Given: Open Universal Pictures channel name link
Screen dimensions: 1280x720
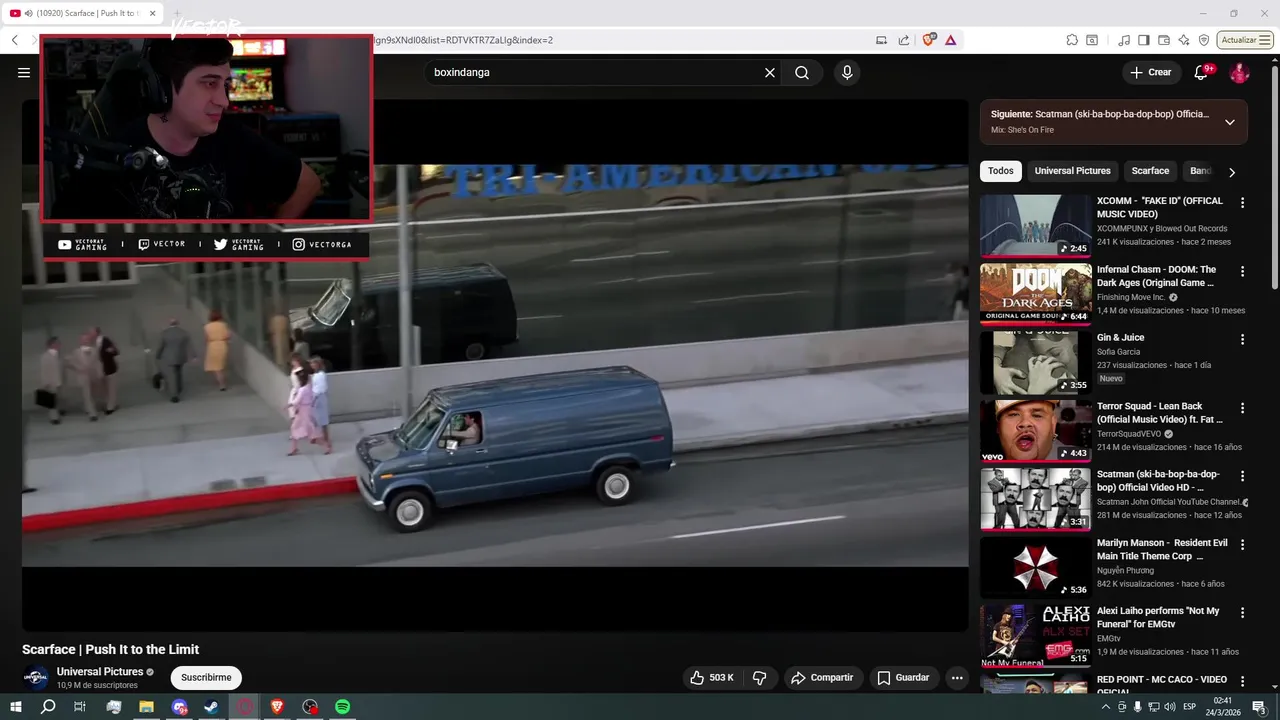Looking at the screenshot, I should point(100,672).
